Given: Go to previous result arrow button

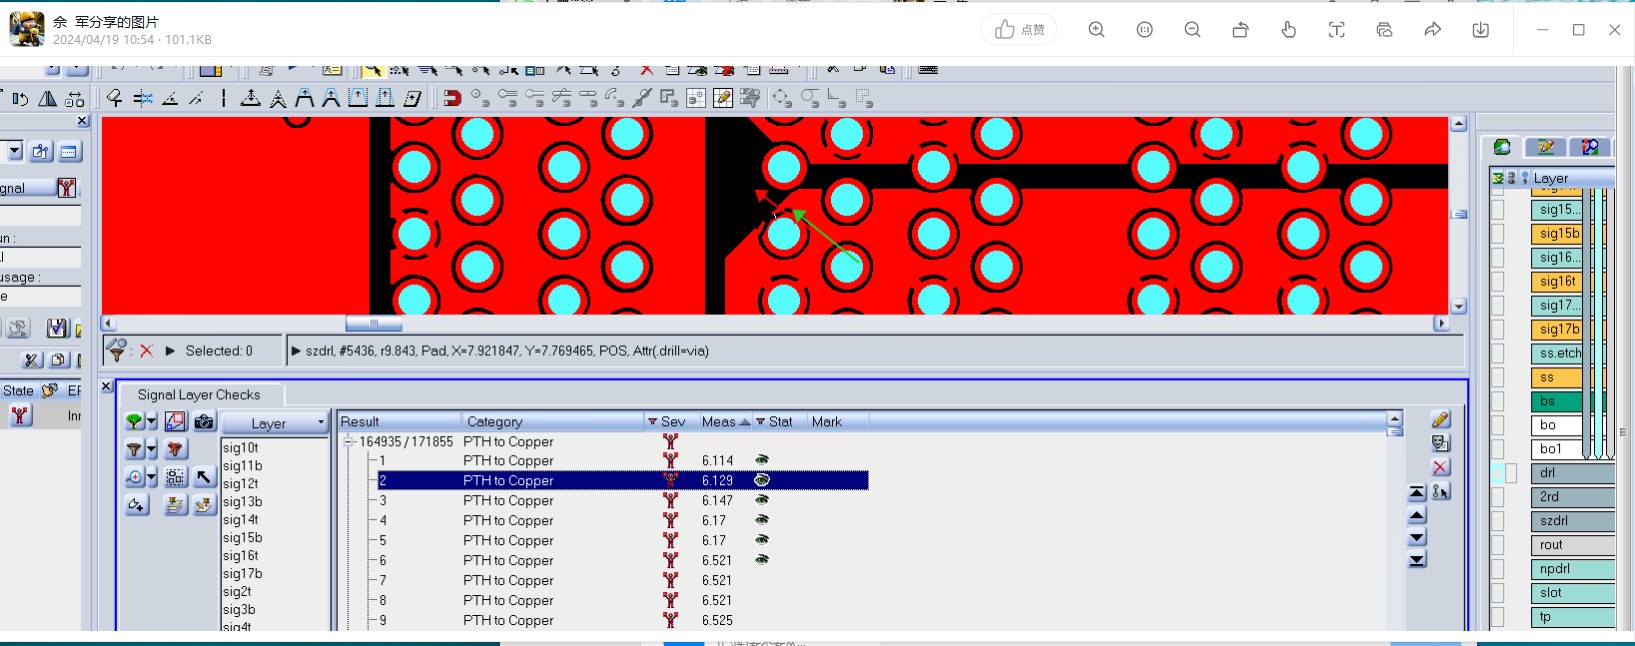Looking at the screenshot, I should pyautogui.click(x=1417, y=515).
